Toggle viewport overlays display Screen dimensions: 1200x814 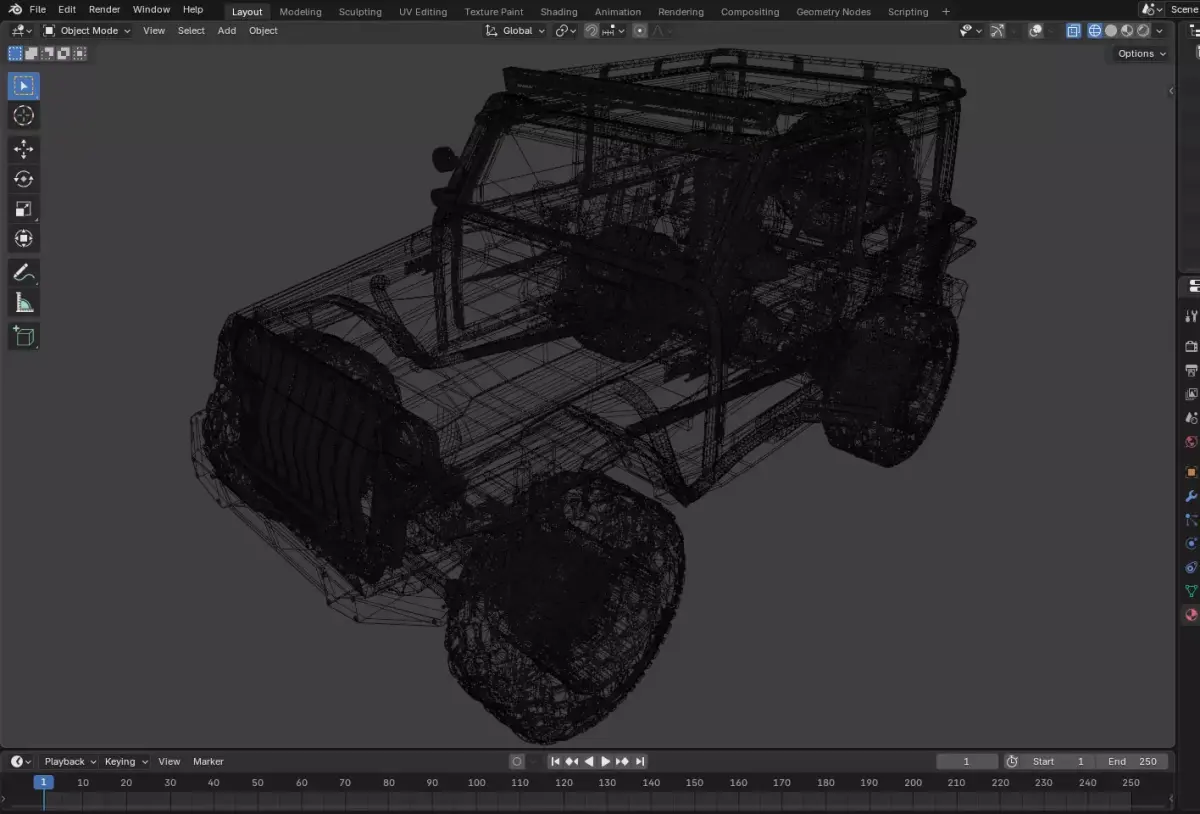point(1036,31)
